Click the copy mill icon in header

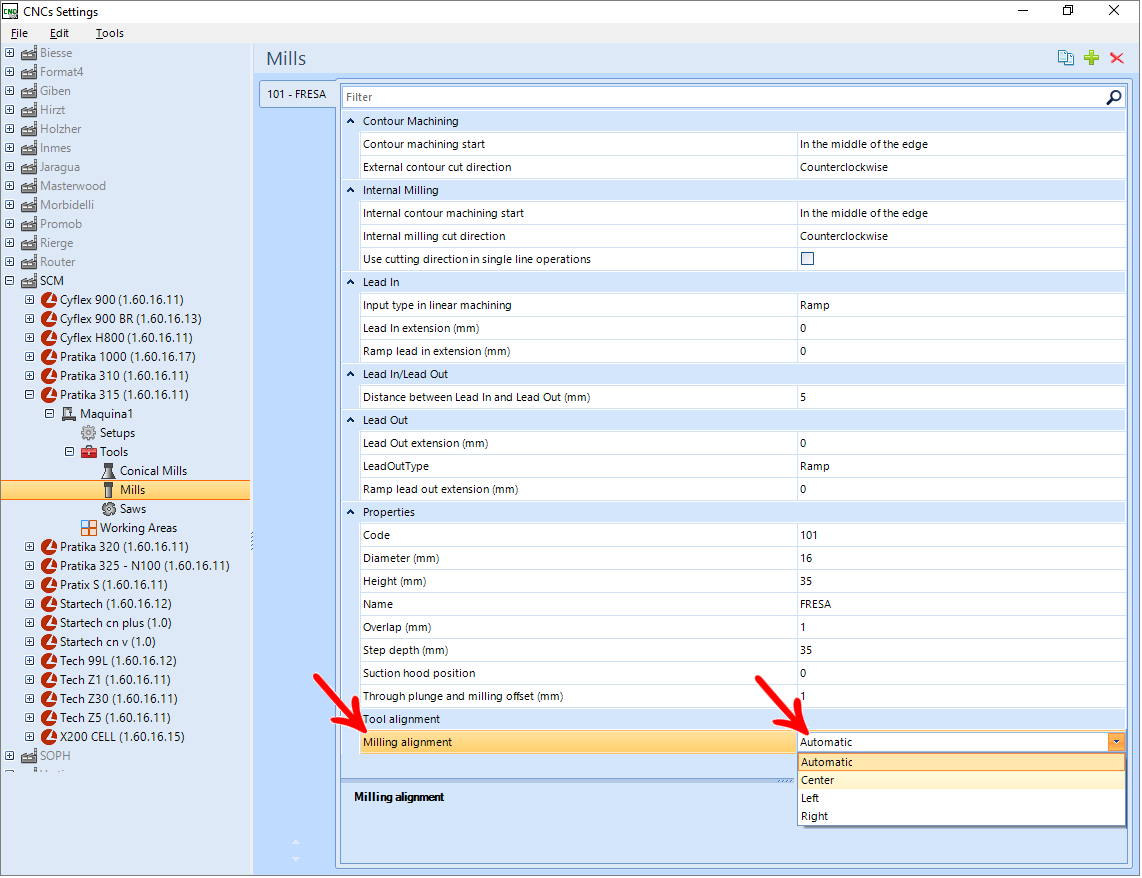pyautogui.click(x=1066, y=58)
